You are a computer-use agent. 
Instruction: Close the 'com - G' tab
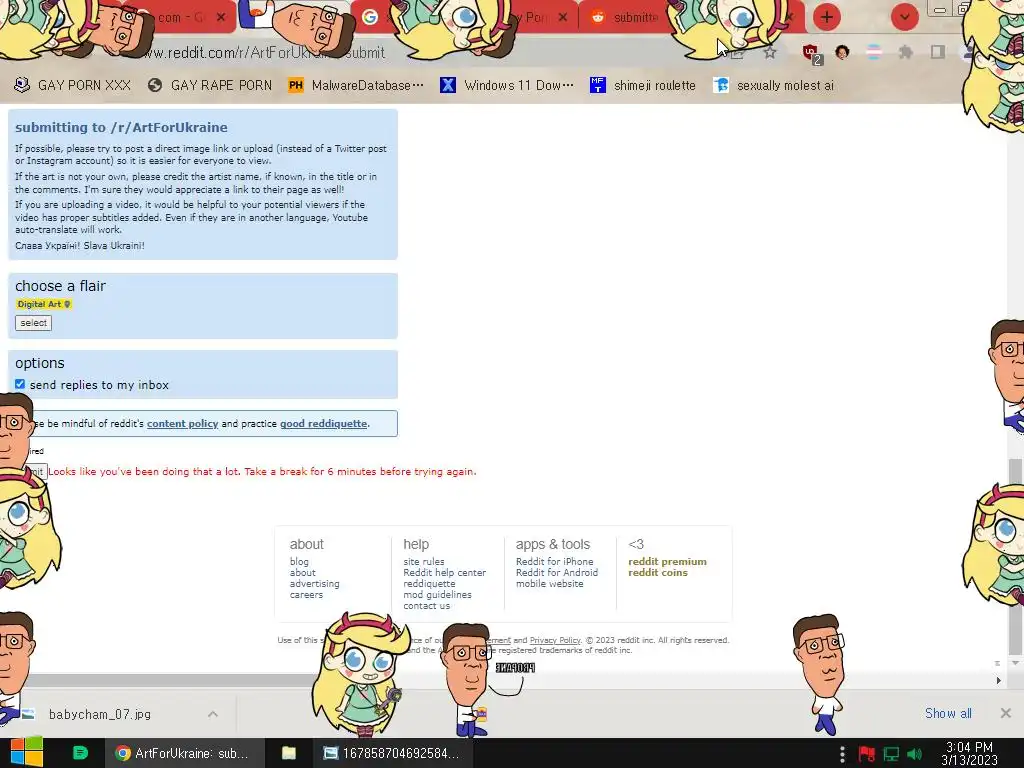221,18
